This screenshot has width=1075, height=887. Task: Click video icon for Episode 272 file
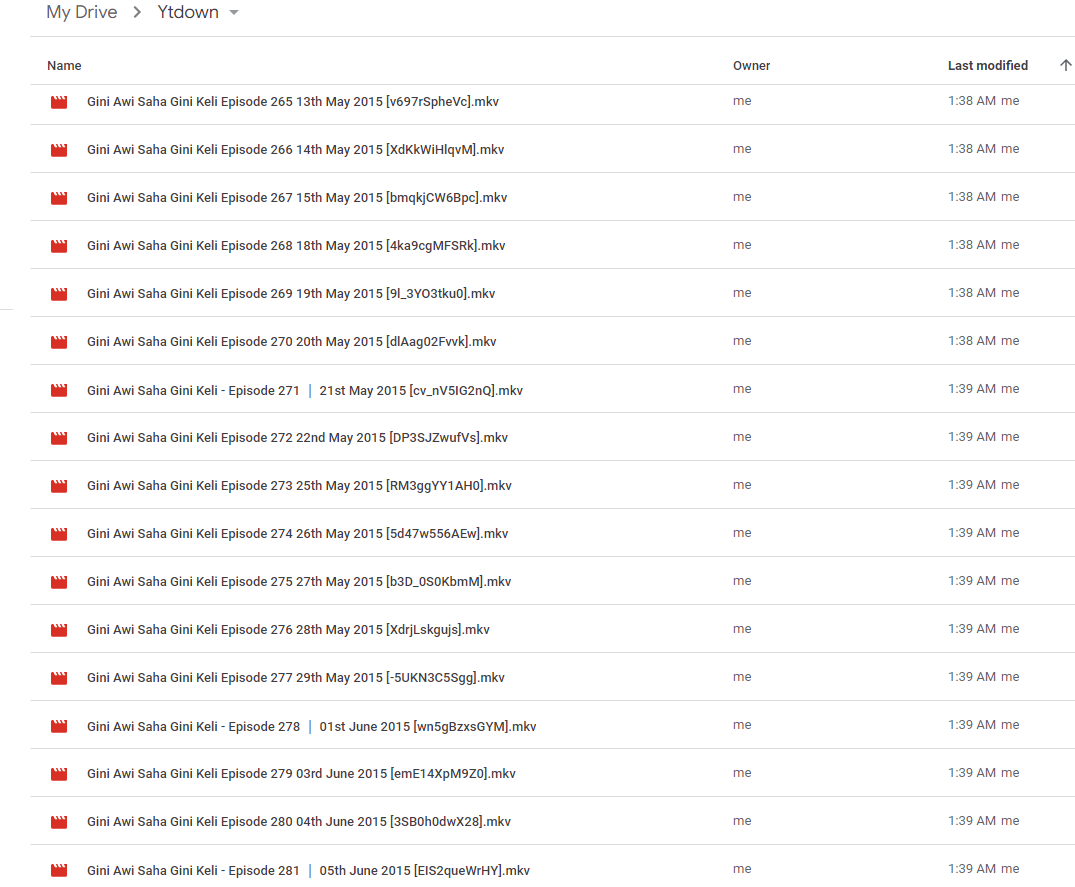60,438
